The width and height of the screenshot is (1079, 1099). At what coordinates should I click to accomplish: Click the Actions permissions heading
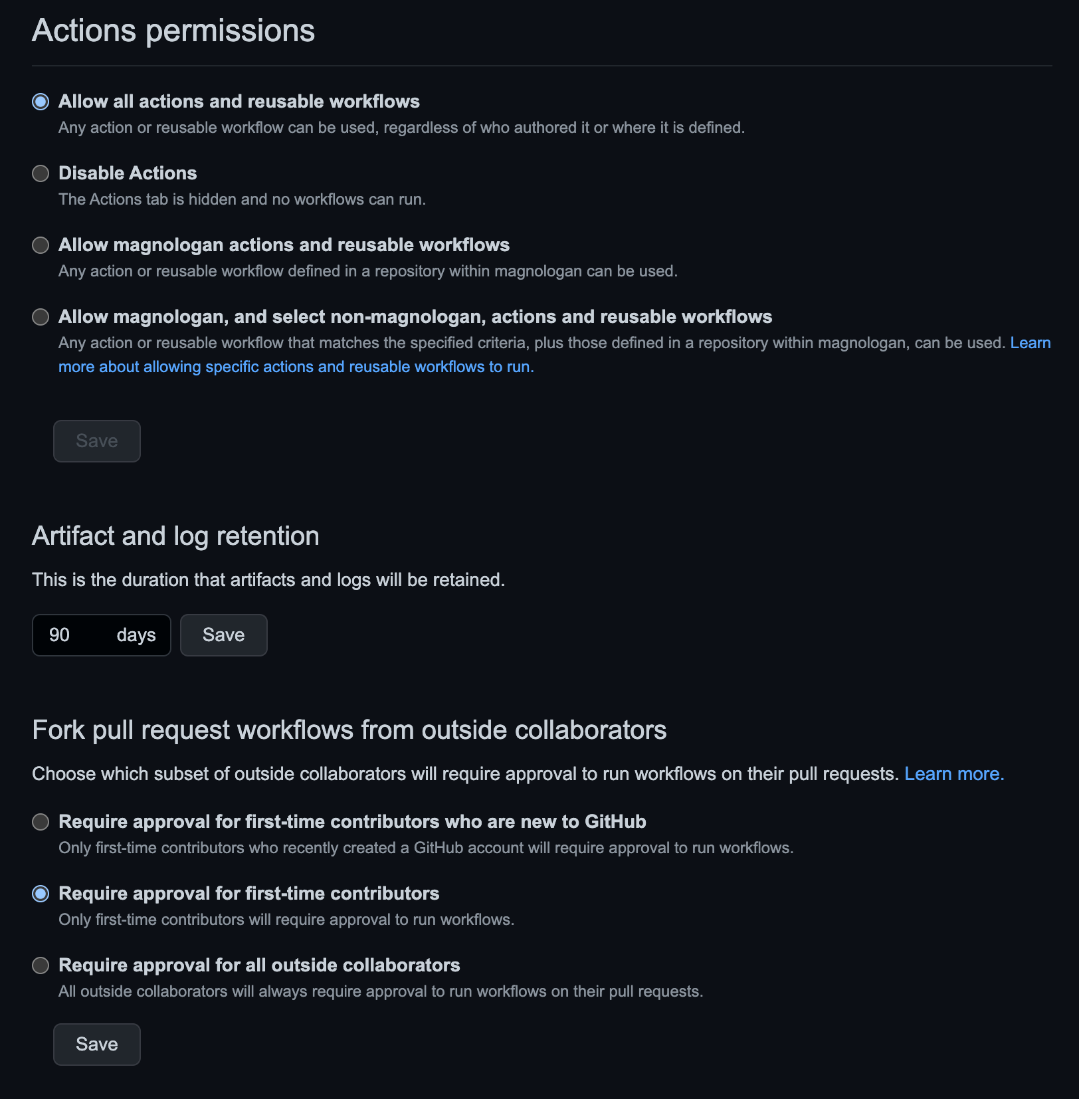(173, 31)
